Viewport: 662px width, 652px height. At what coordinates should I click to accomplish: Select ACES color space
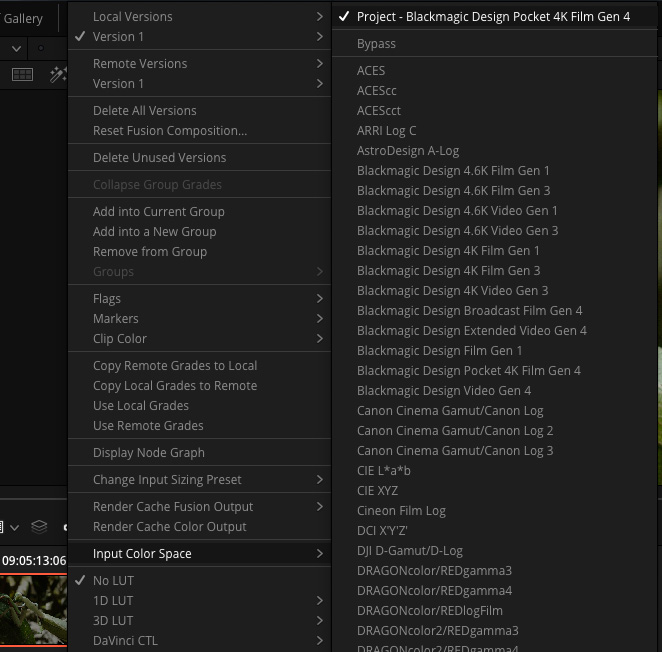(x=494, y=71)
